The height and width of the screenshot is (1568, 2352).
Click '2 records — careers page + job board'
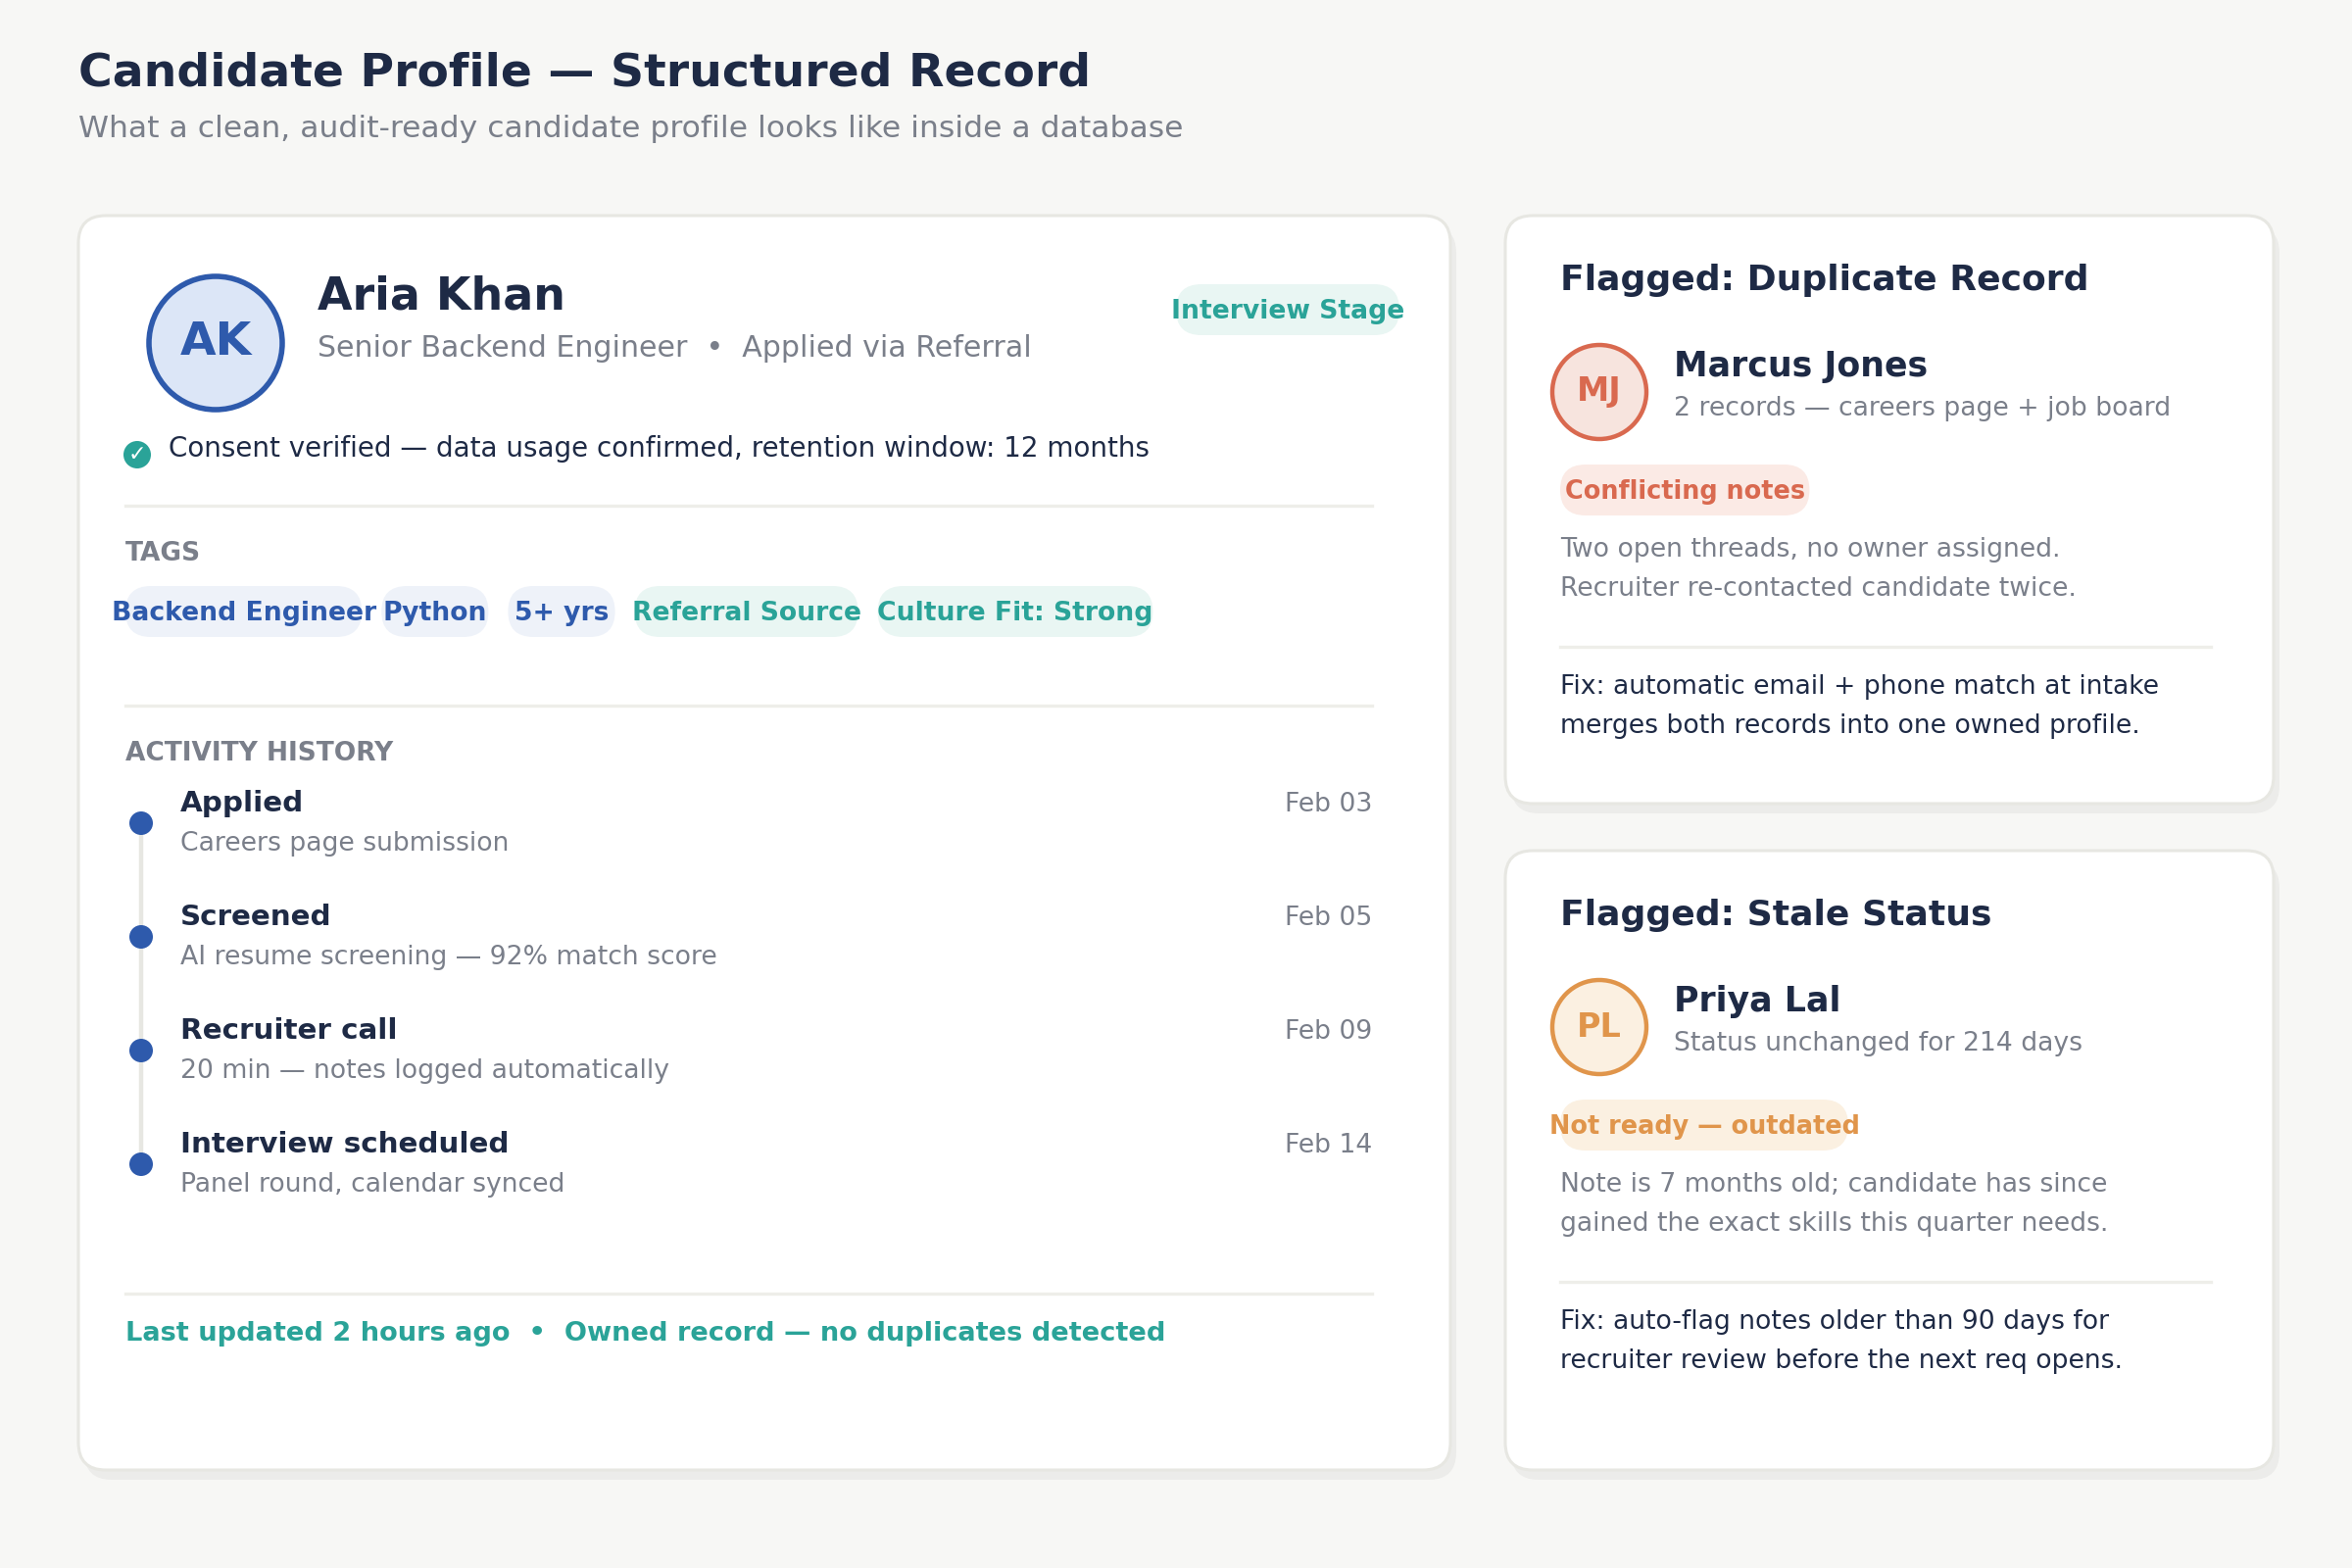point(1922,408)
